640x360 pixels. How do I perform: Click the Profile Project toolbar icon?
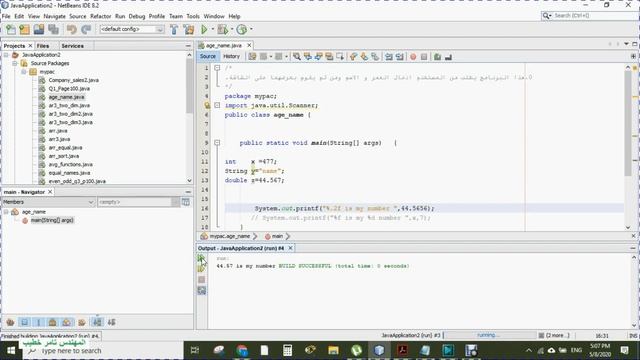tap(242, 29)
